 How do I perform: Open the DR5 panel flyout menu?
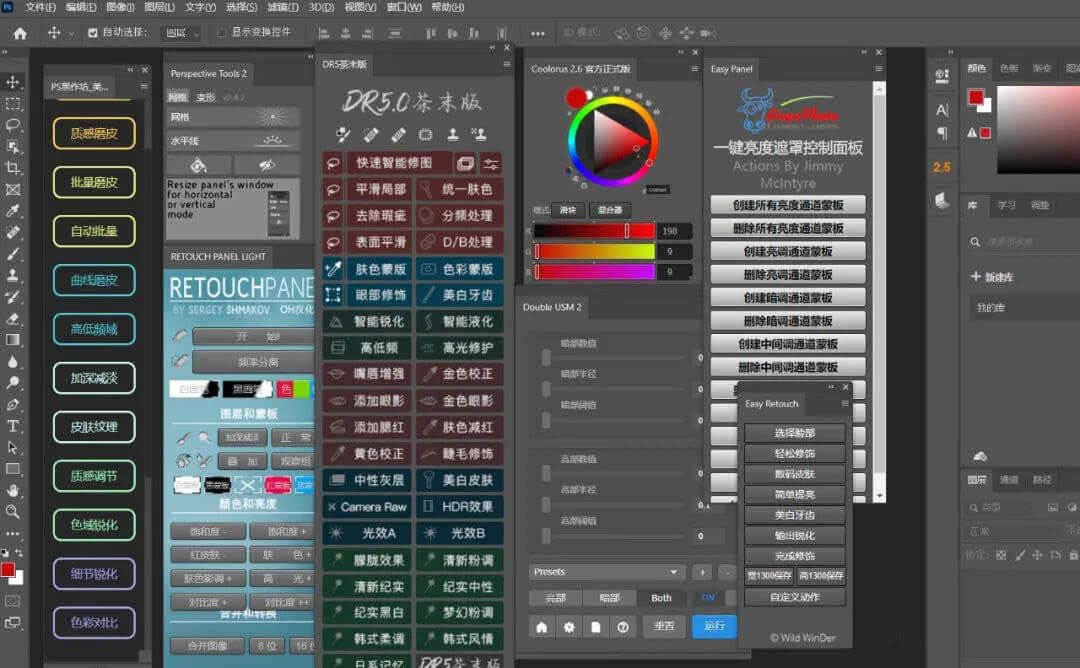pyautogui.click(x=504, y=65)
